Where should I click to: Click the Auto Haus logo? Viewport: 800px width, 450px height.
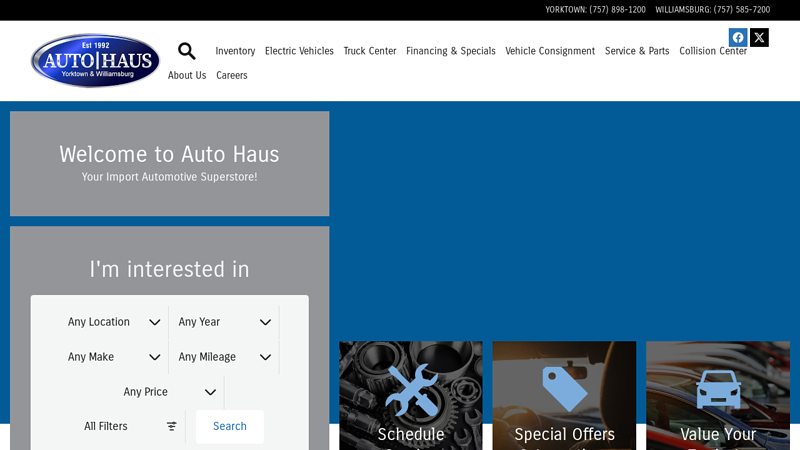click(95, 61)
